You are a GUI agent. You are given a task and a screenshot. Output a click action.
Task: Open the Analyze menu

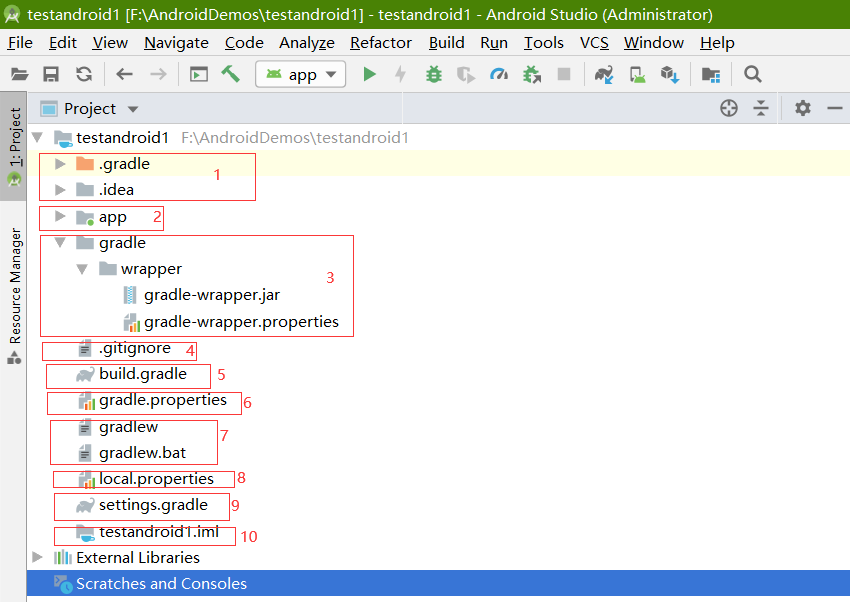tap(307, 43)
